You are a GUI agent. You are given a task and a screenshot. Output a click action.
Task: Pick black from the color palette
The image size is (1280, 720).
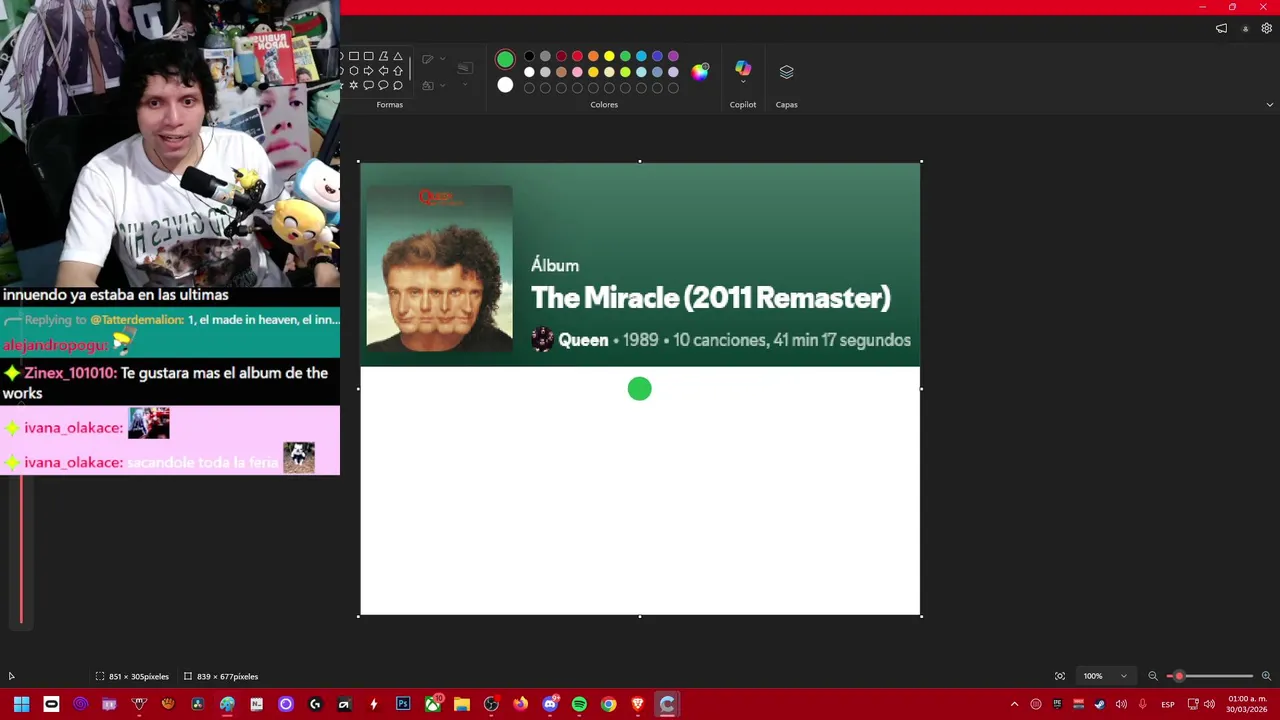[x=529, y=56]
